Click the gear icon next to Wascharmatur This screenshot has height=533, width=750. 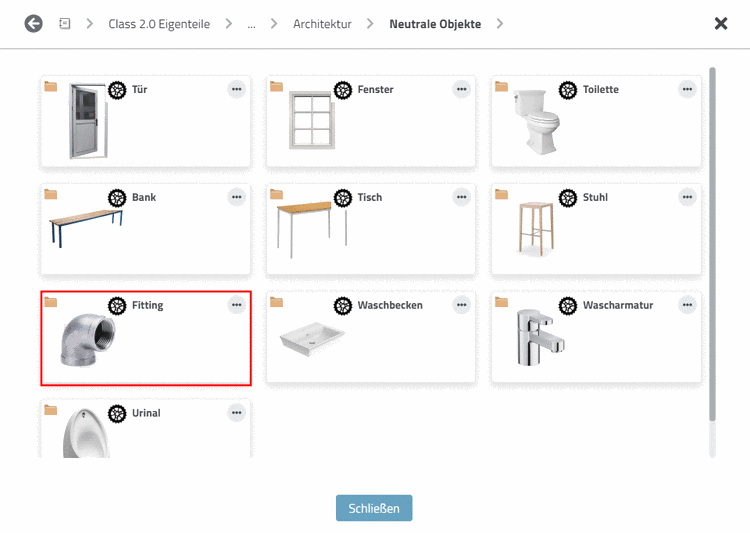(569, 306)
